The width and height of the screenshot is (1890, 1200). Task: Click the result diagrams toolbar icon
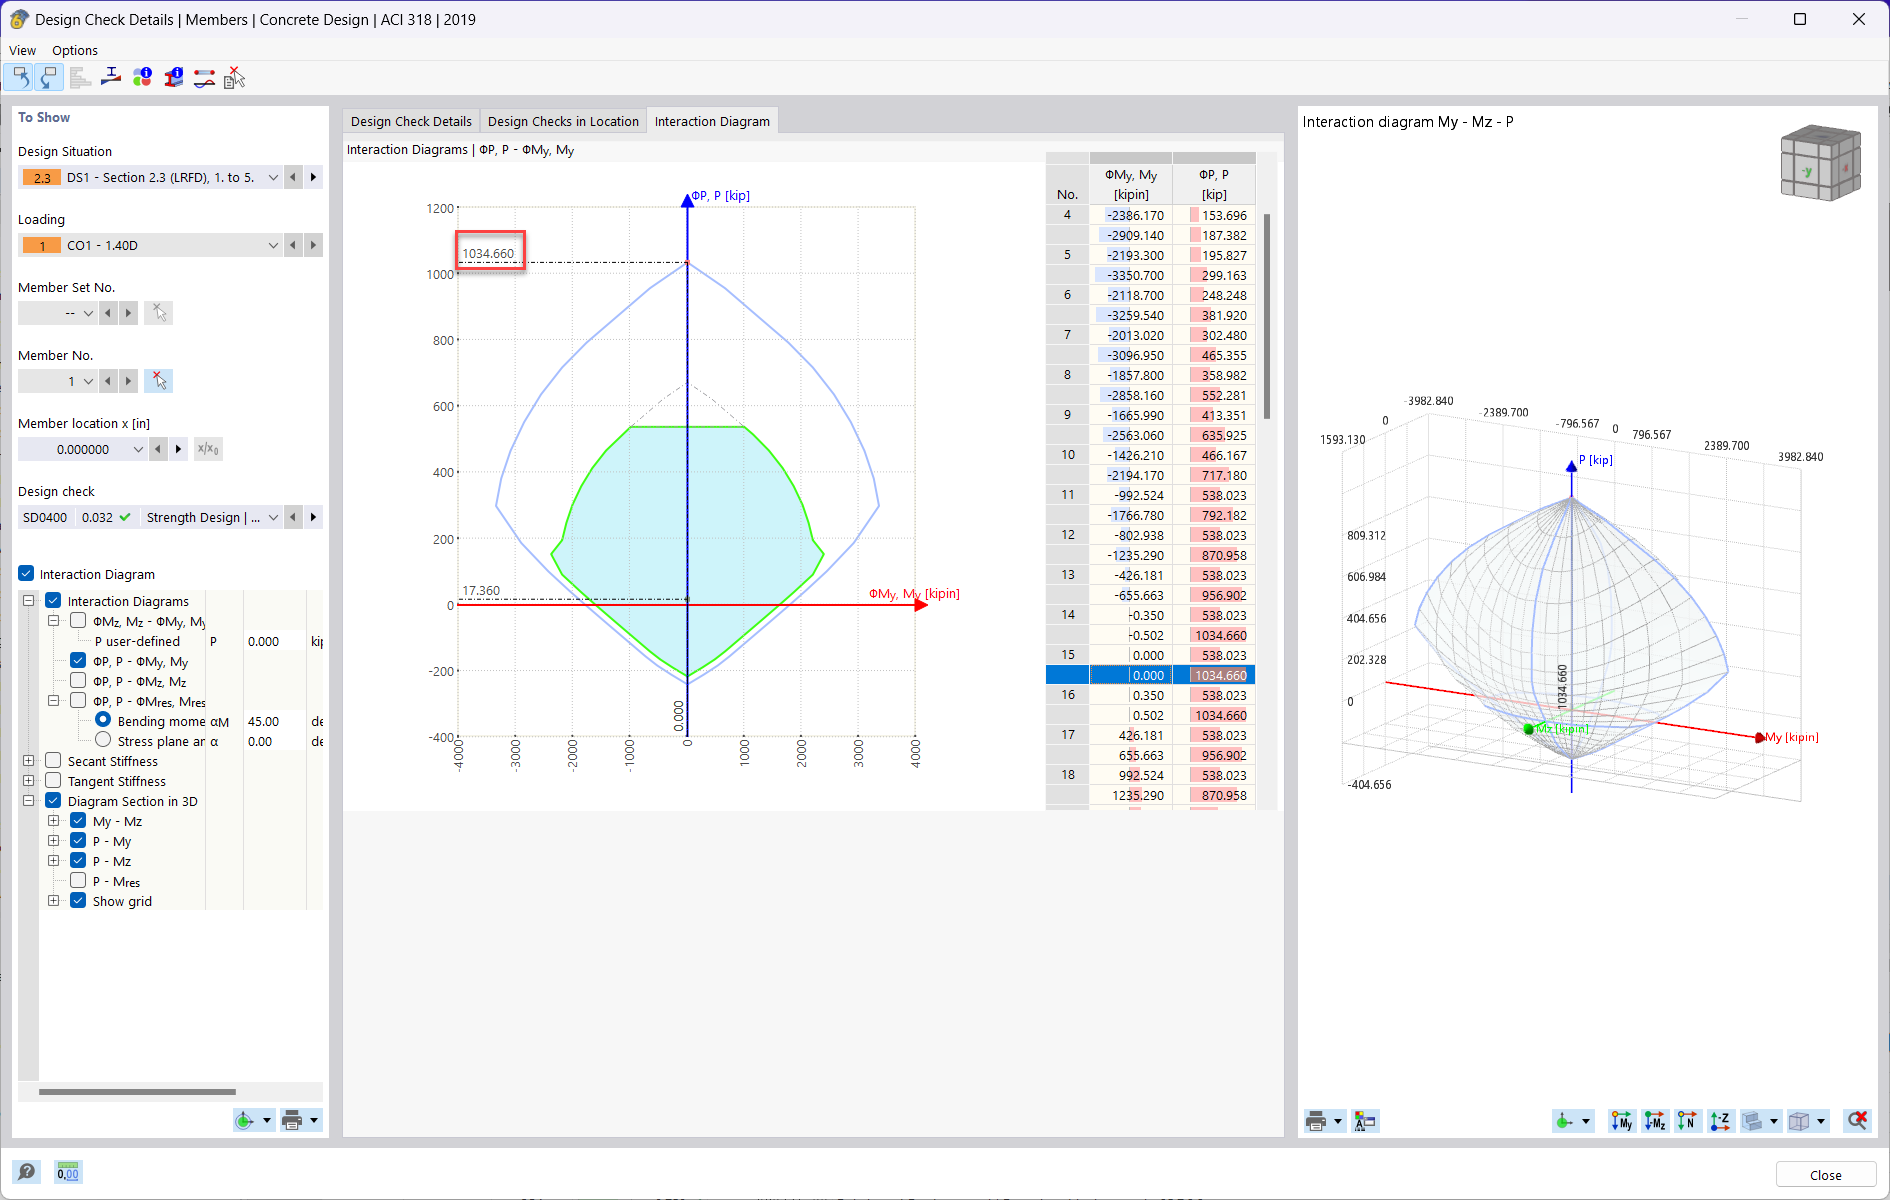tap(80, 77)
